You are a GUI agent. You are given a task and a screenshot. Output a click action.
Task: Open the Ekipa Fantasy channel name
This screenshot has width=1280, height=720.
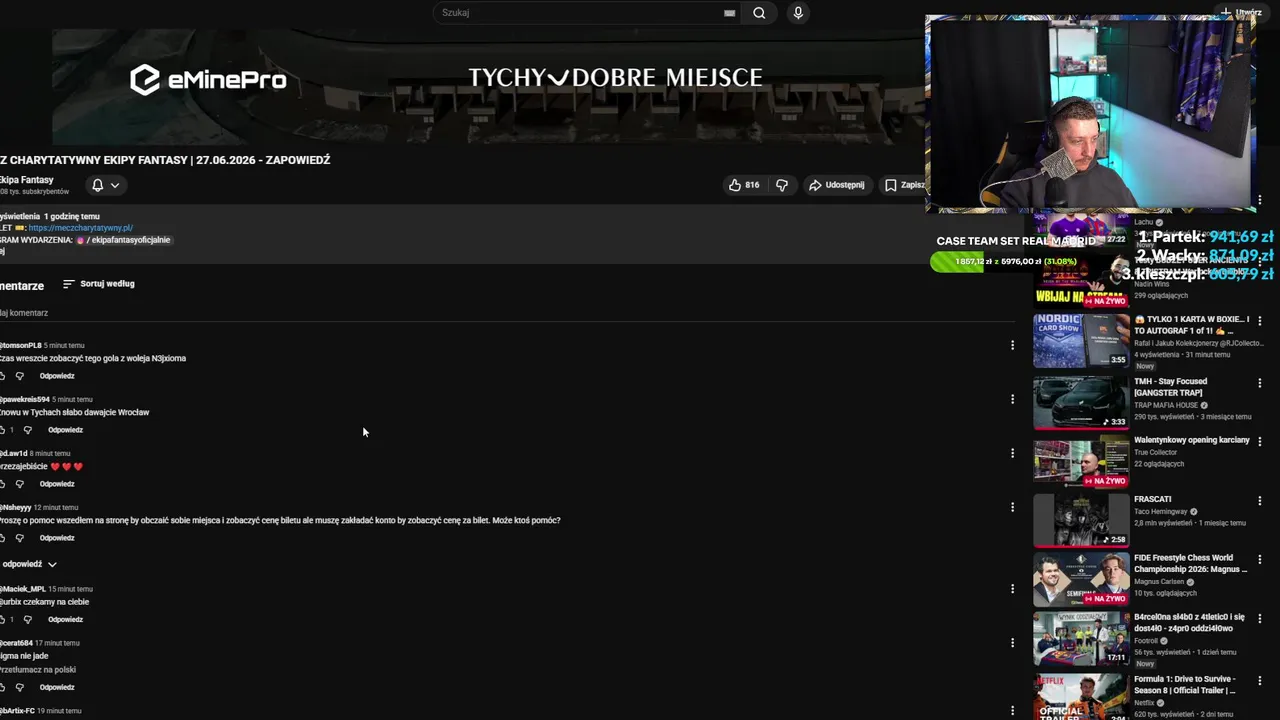[27, 180]
